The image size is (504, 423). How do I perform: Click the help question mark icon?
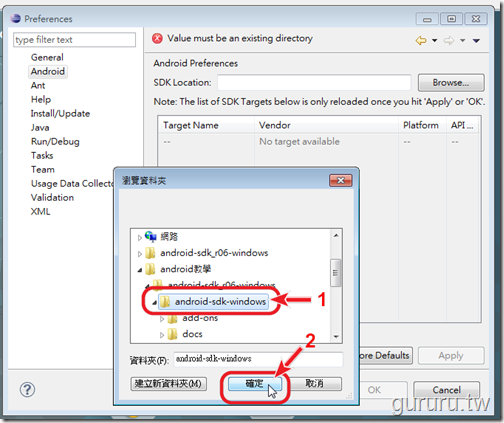[27, 389]
